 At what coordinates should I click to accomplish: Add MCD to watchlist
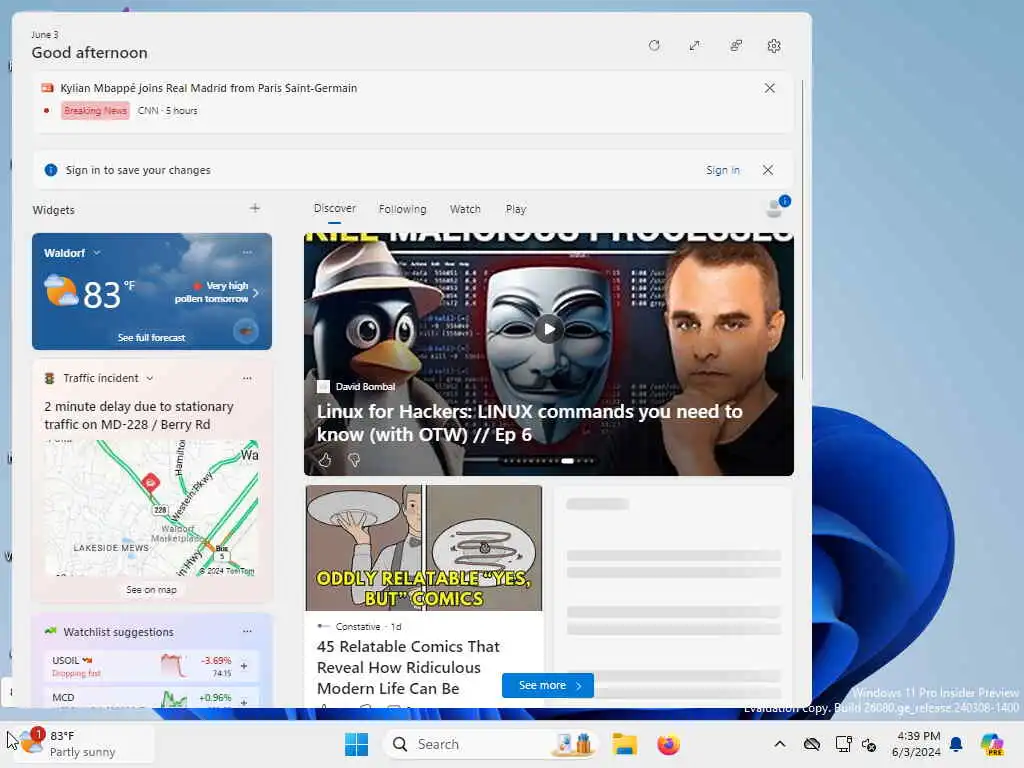coord(244,703)
